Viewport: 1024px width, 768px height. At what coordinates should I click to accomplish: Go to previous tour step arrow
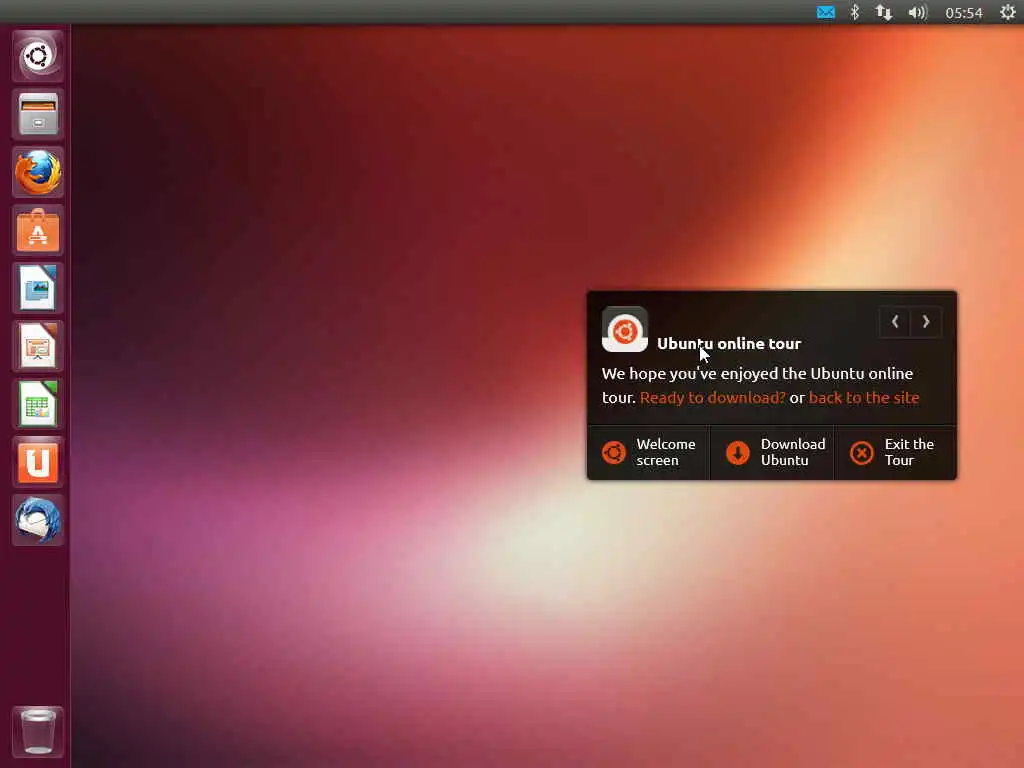click(895, 321)
